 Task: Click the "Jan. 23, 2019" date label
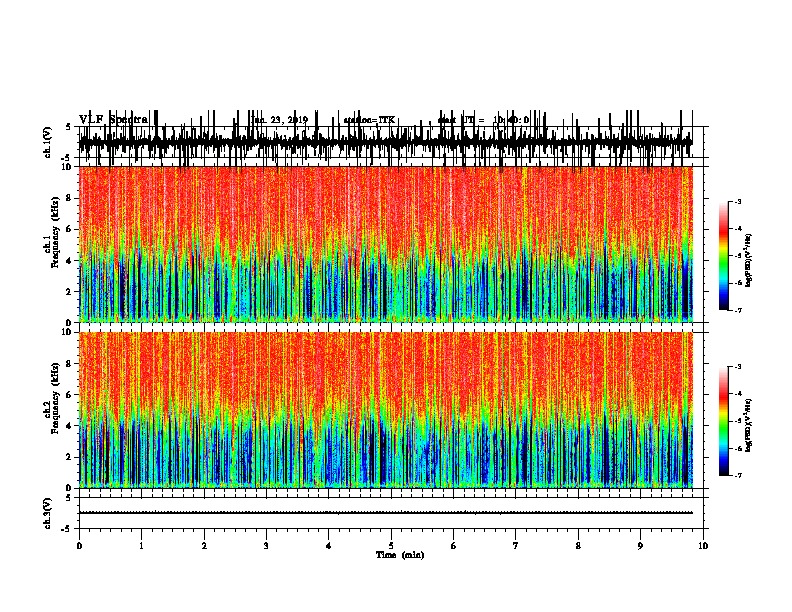(x=279, y=120)
